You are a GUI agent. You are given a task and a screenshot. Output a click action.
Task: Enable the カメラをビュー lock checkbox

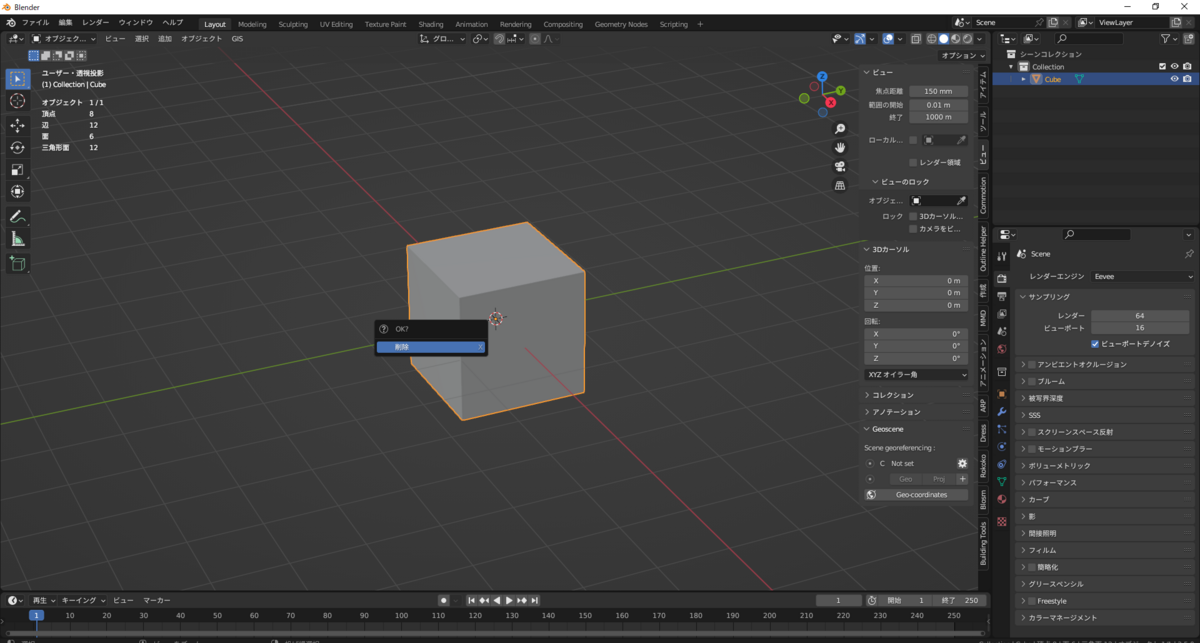tap(913, 229)
